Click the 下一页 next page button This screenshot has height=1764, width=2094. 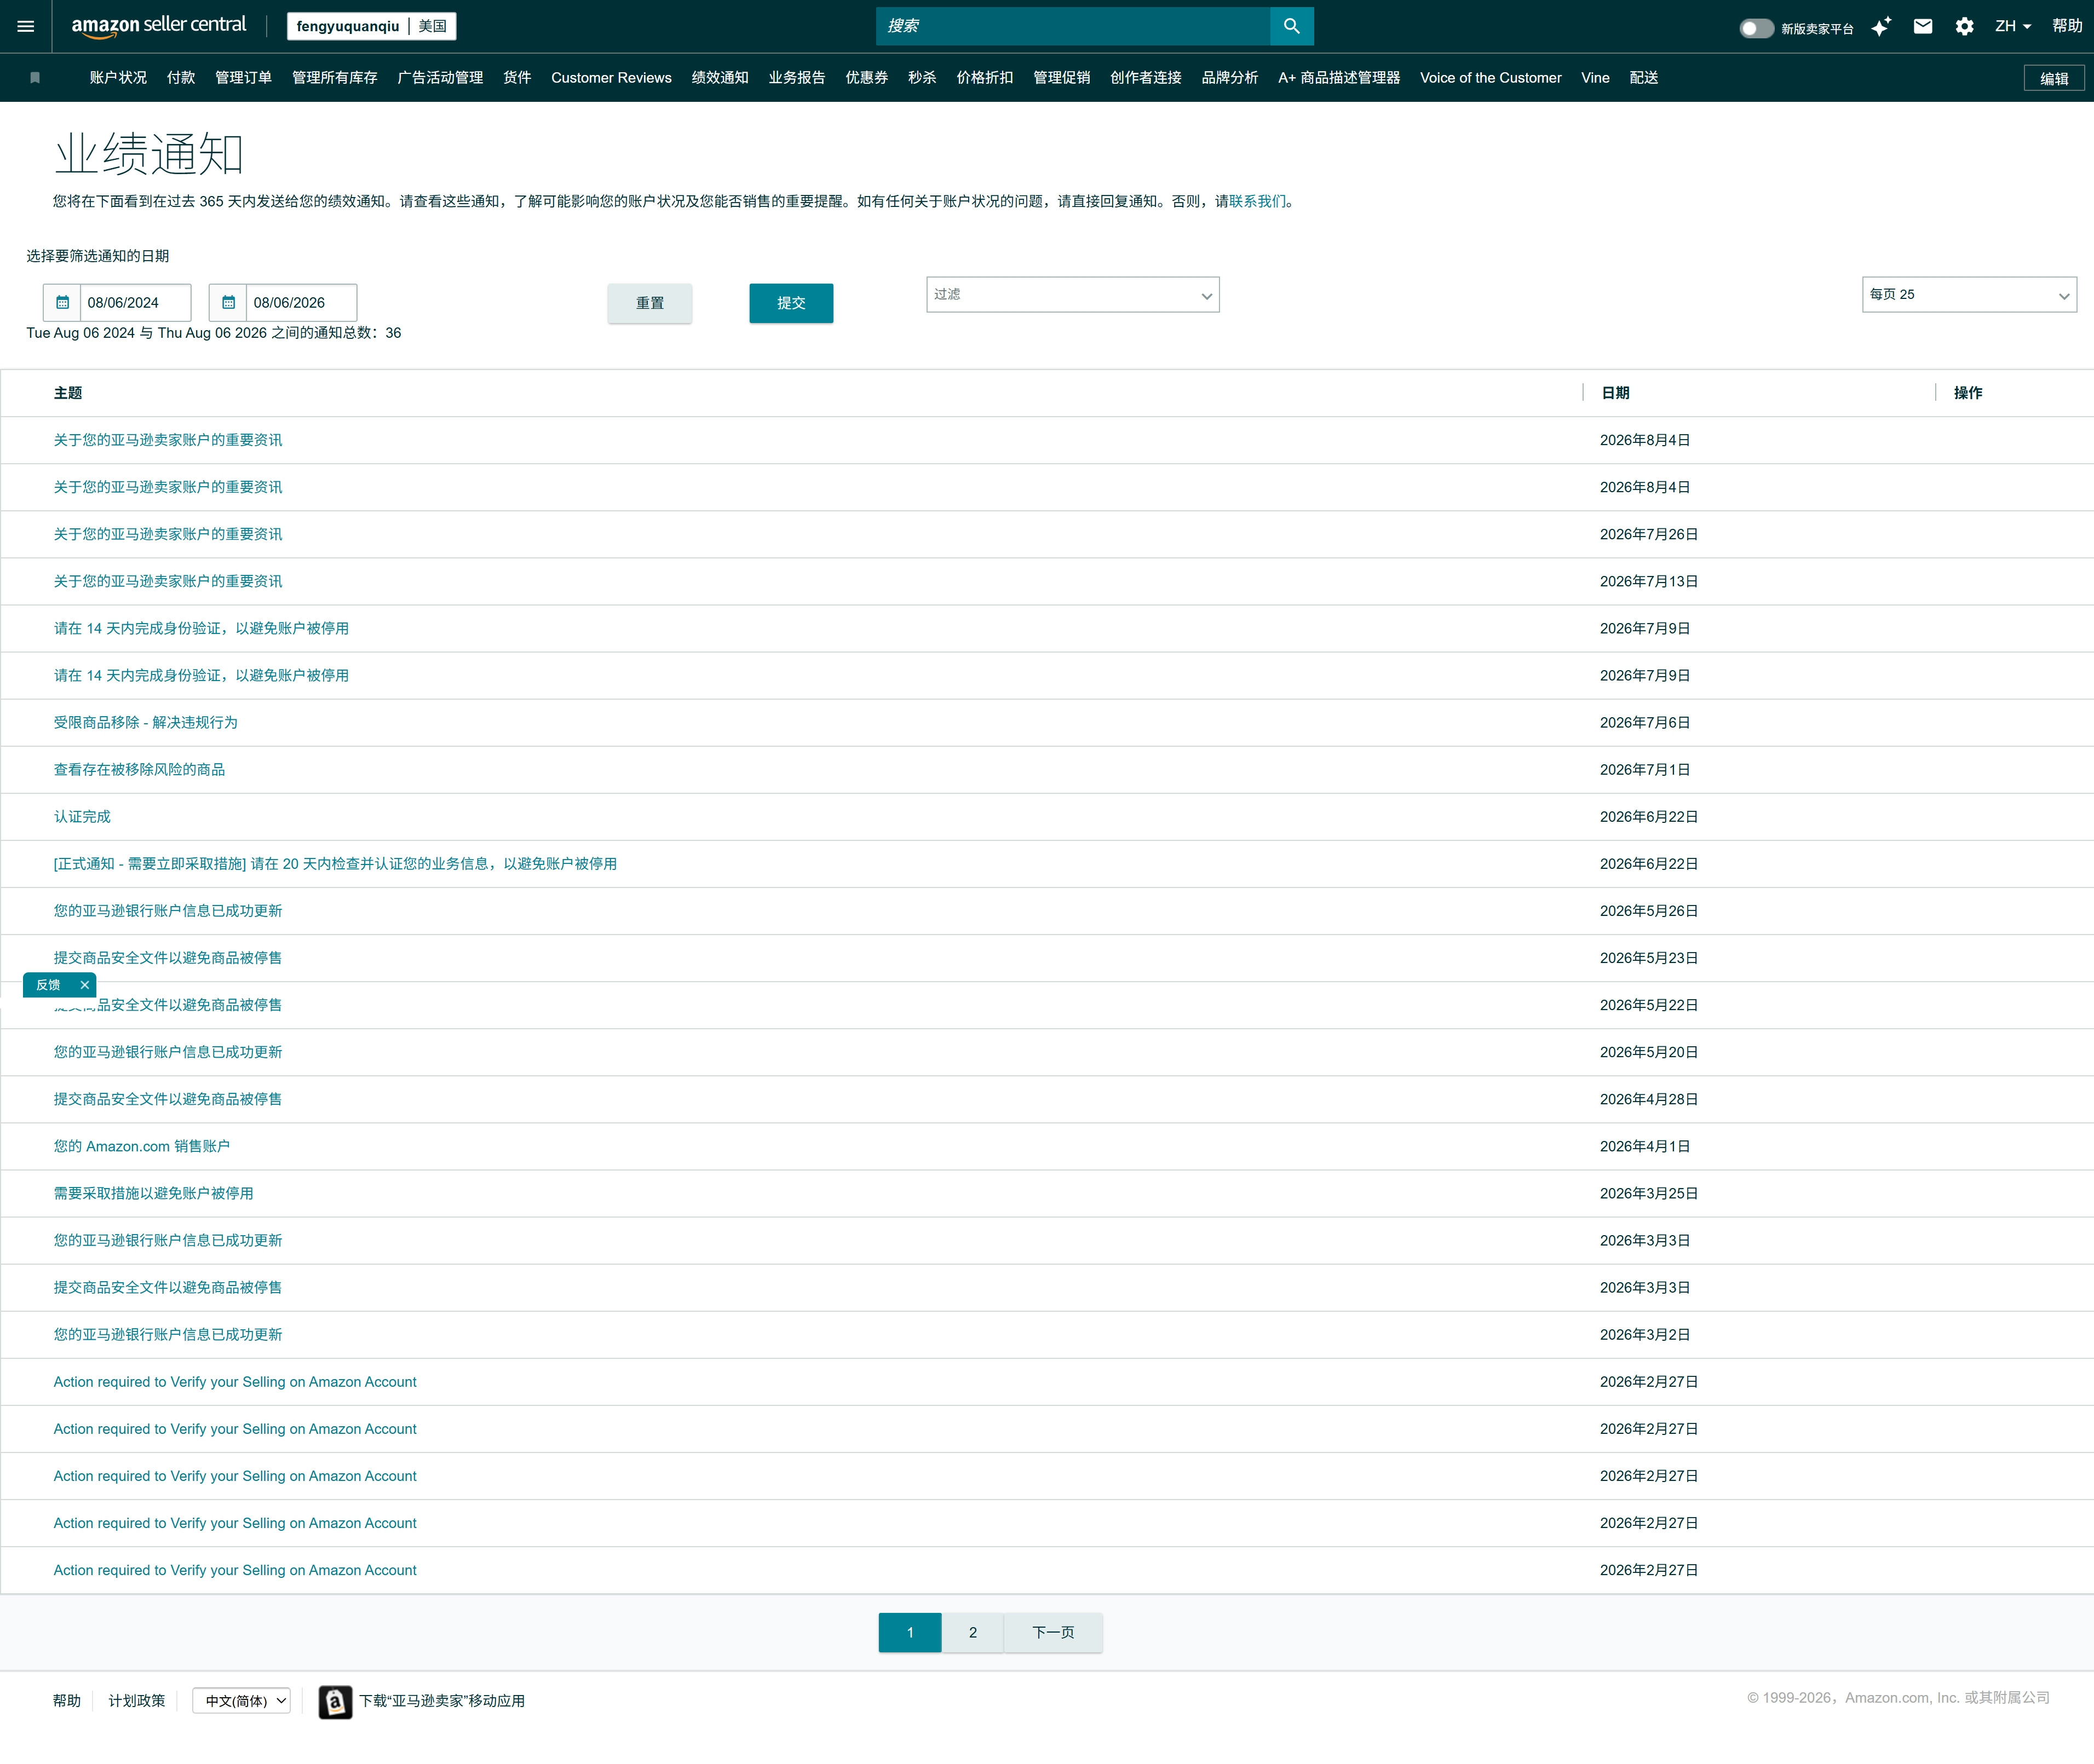(1053, 1633)
